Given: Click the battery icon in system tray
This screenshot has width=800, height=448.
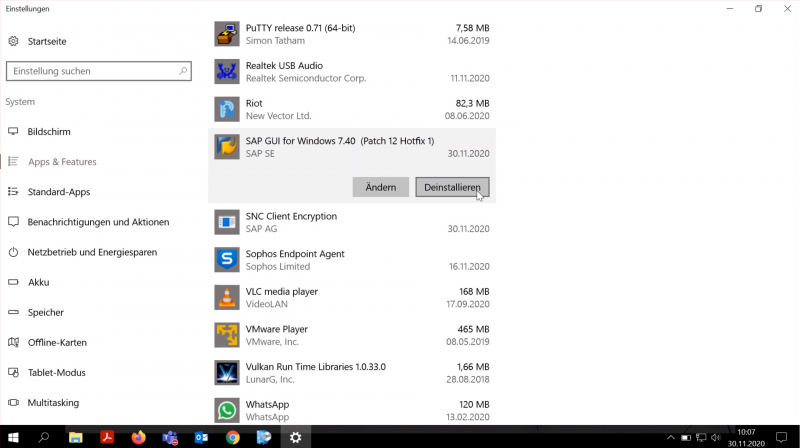Looking at the screenshot, I should 686,438.
